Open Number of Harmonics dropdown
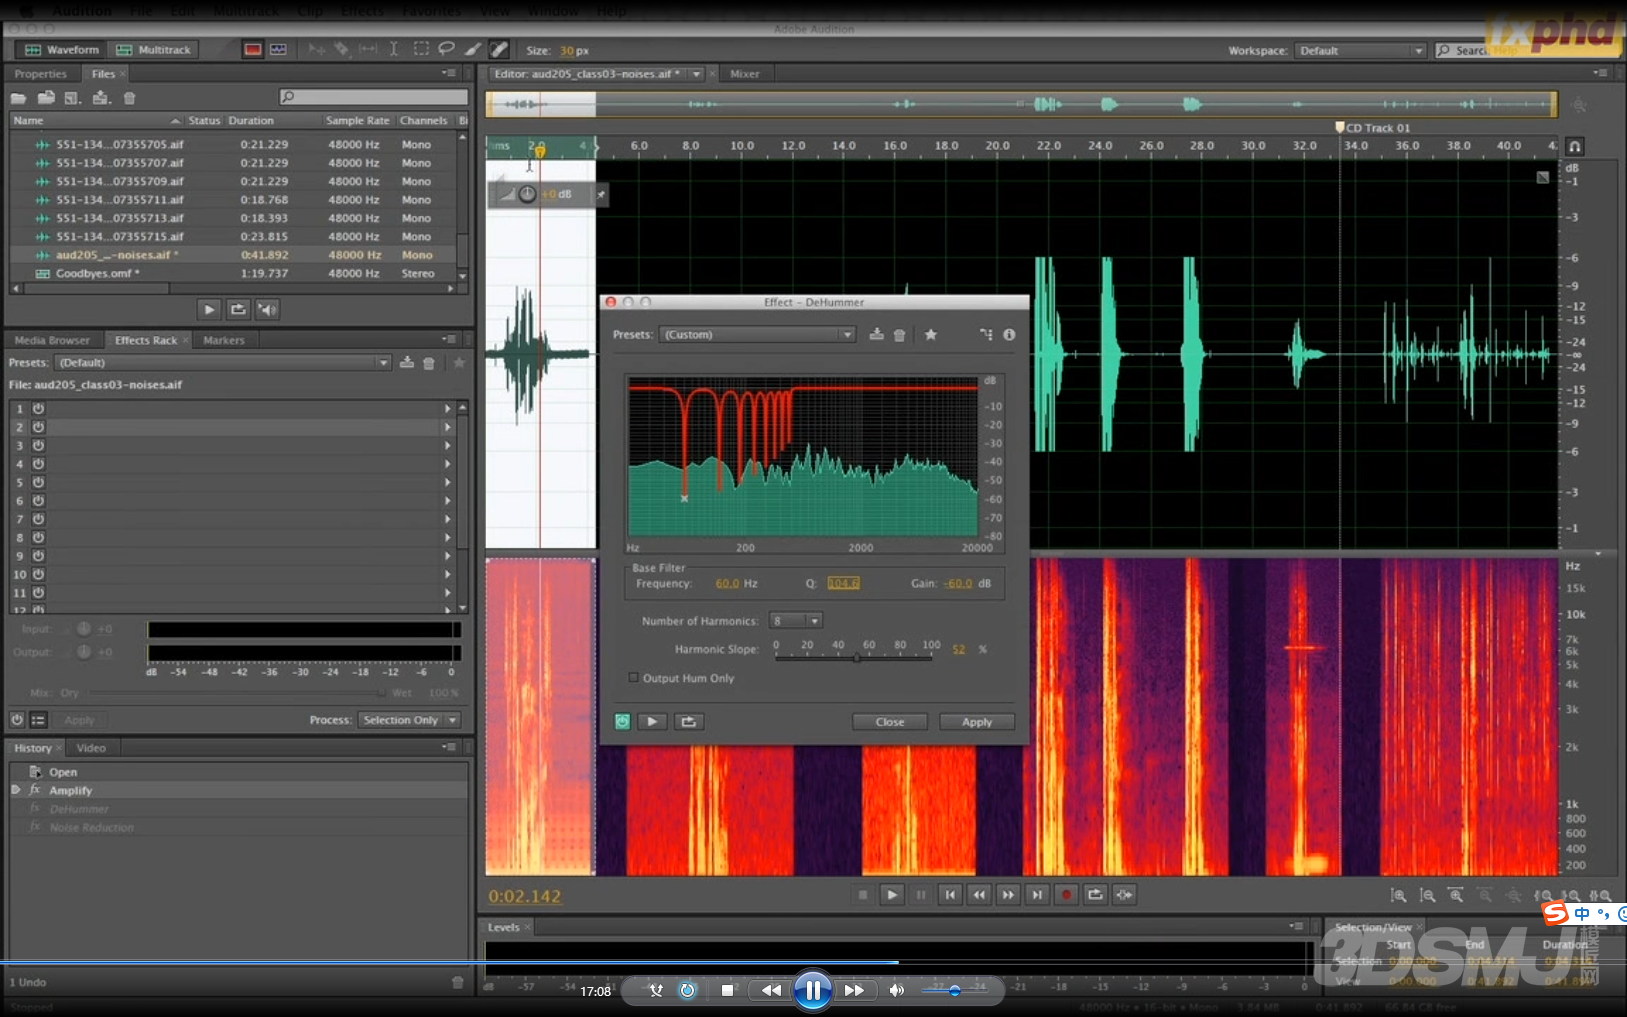 pyautogui.click(x=795, y=621)
